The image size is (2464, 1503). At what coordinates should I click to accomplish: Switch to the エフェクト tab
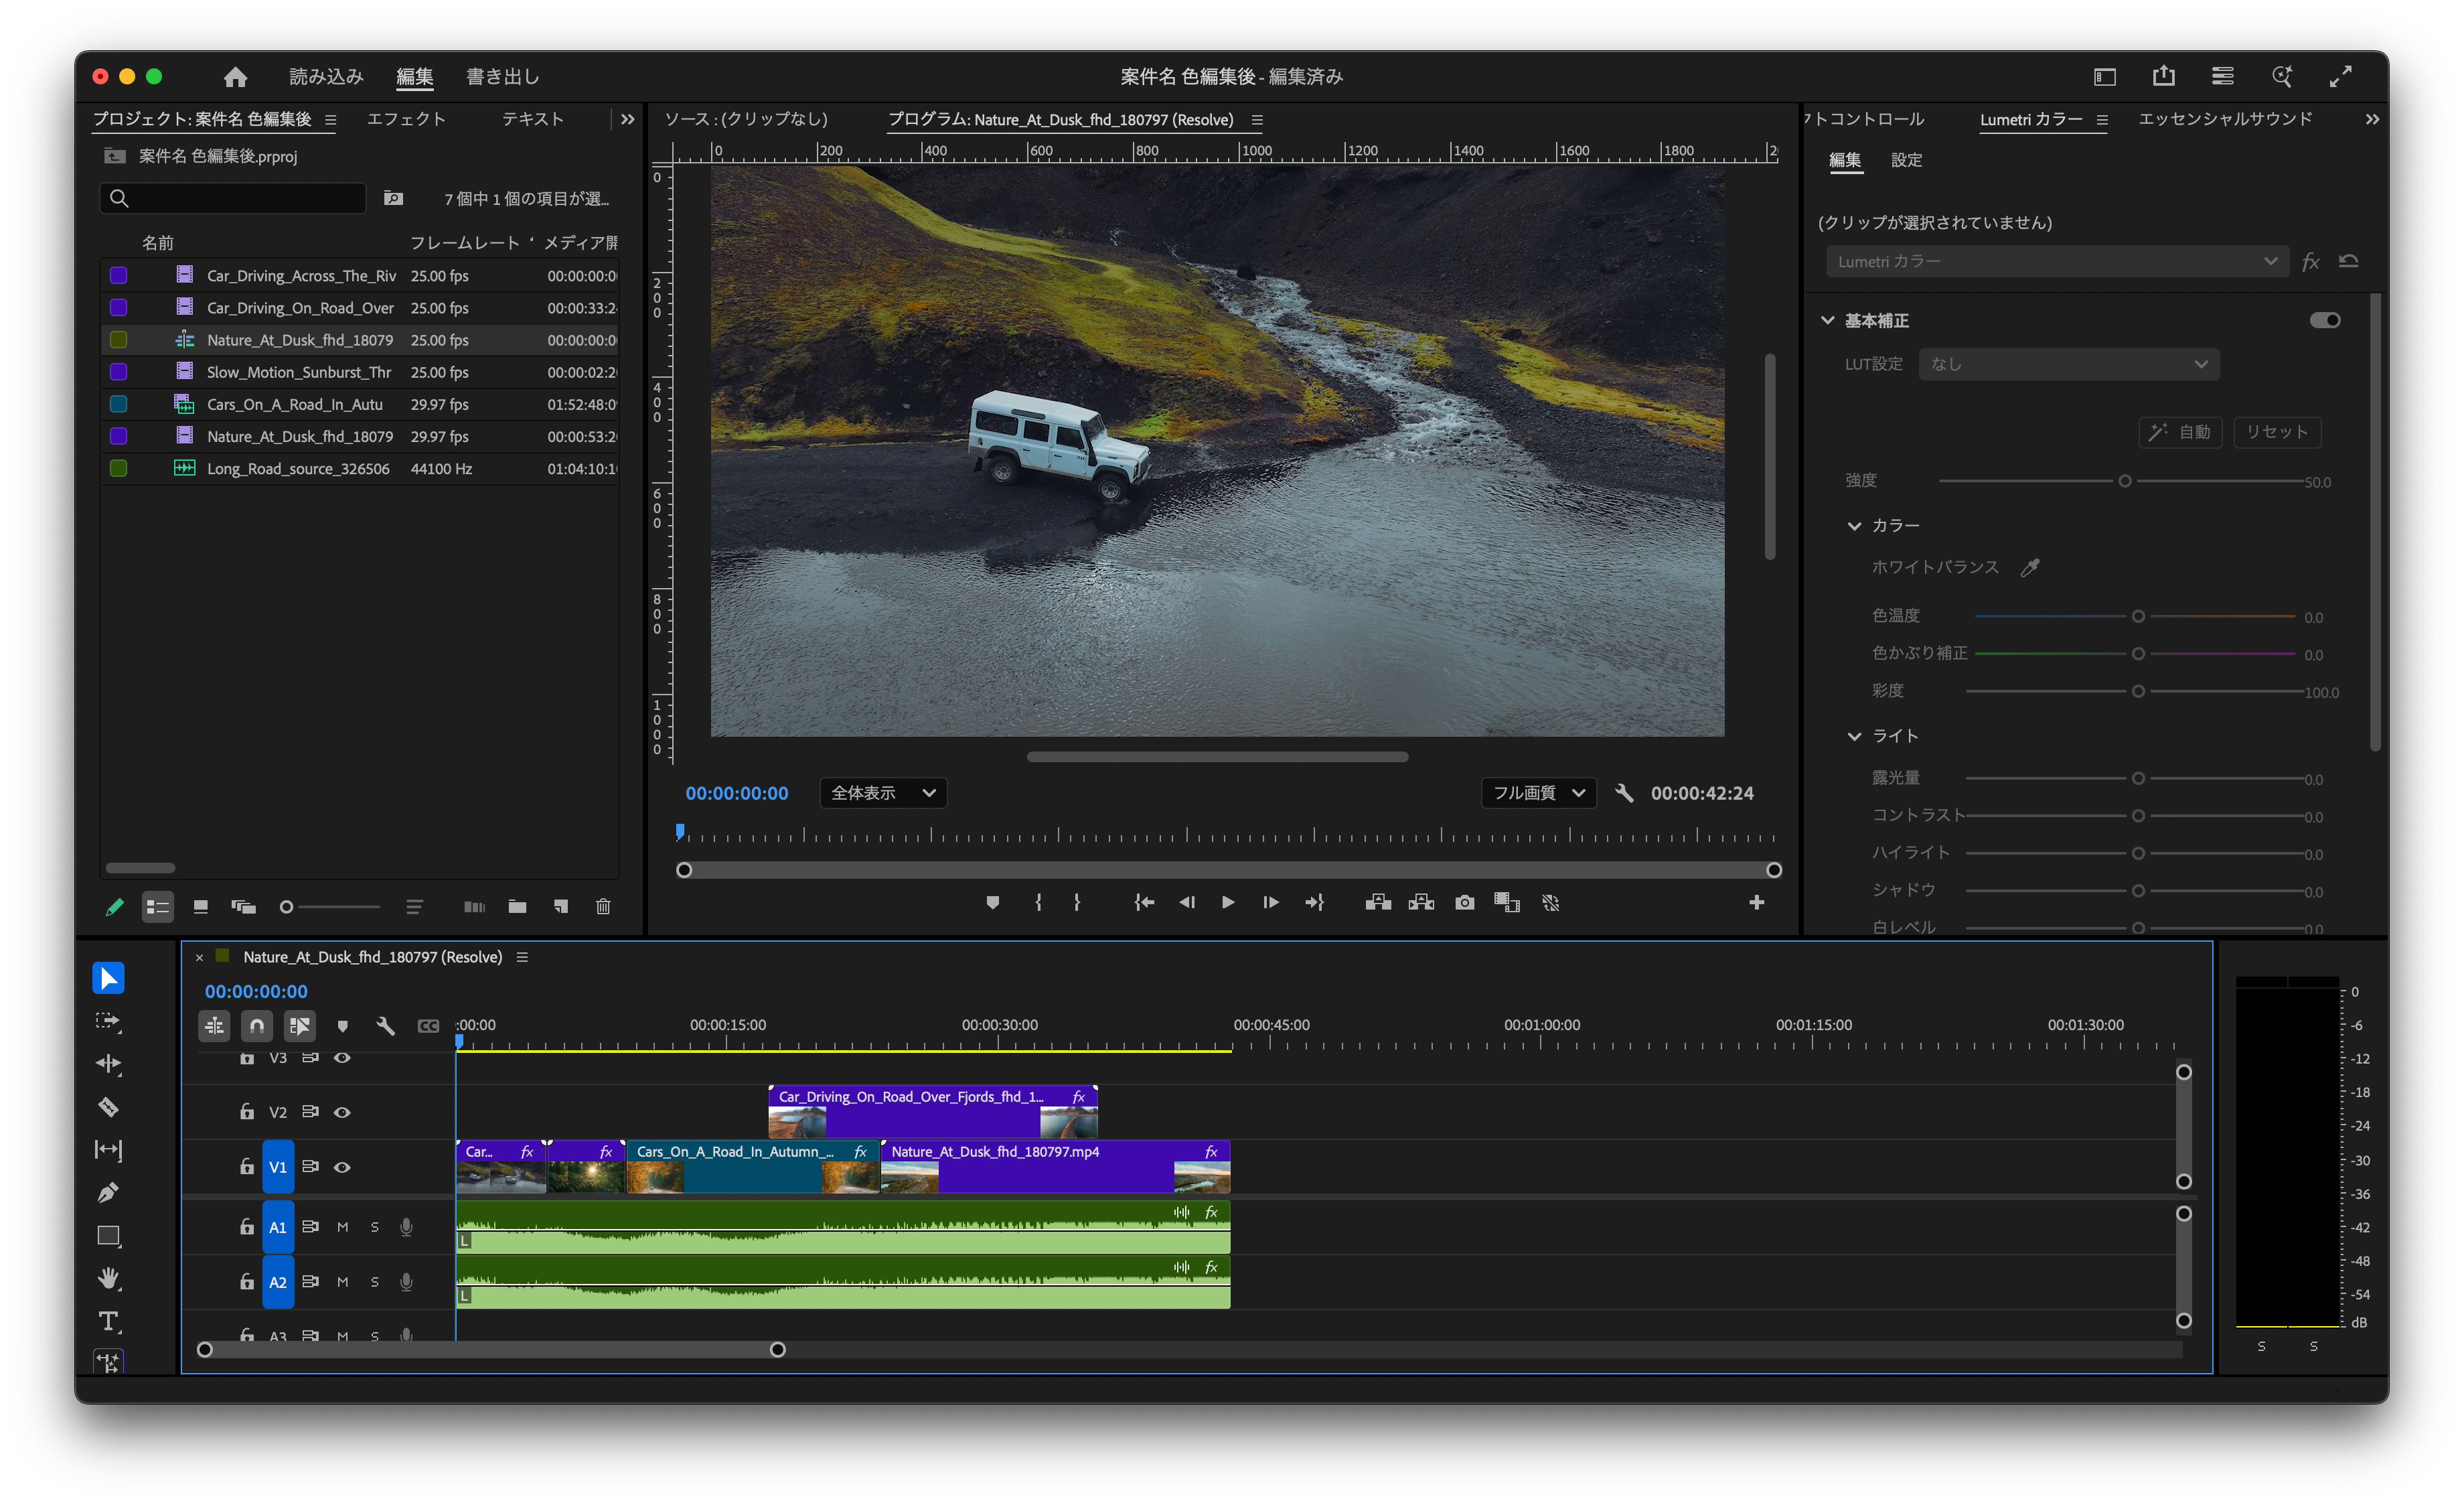point(406,119)
